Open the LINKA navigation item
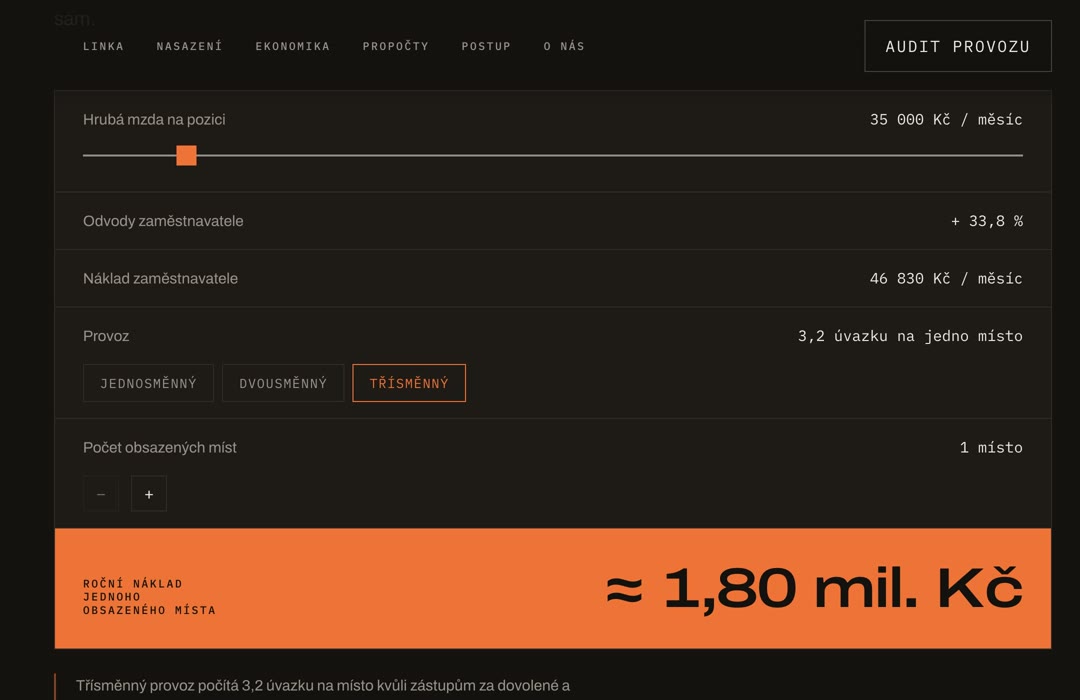 coord(103,46)
